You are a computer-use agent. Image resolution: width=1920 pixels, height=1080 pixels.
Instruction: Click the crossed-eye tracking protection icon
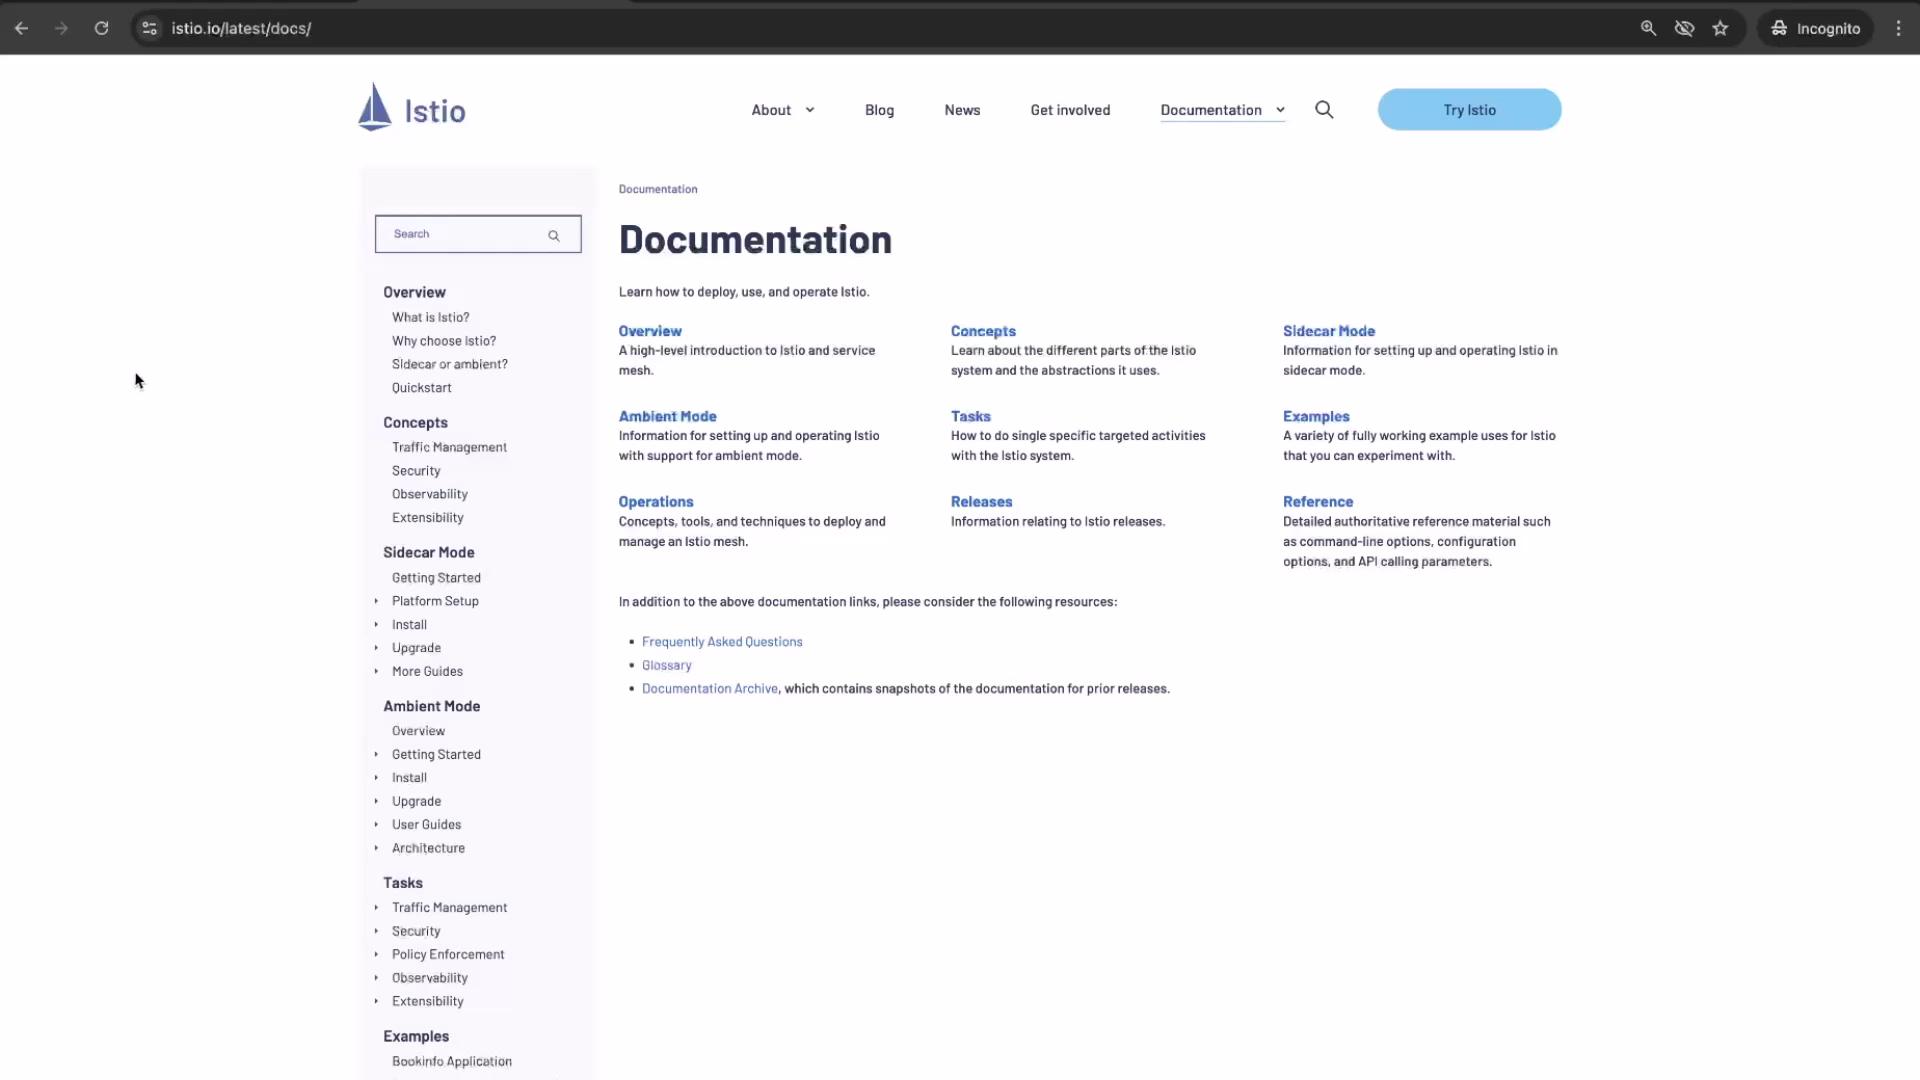pyautogui.click(x=1684, y=28)
